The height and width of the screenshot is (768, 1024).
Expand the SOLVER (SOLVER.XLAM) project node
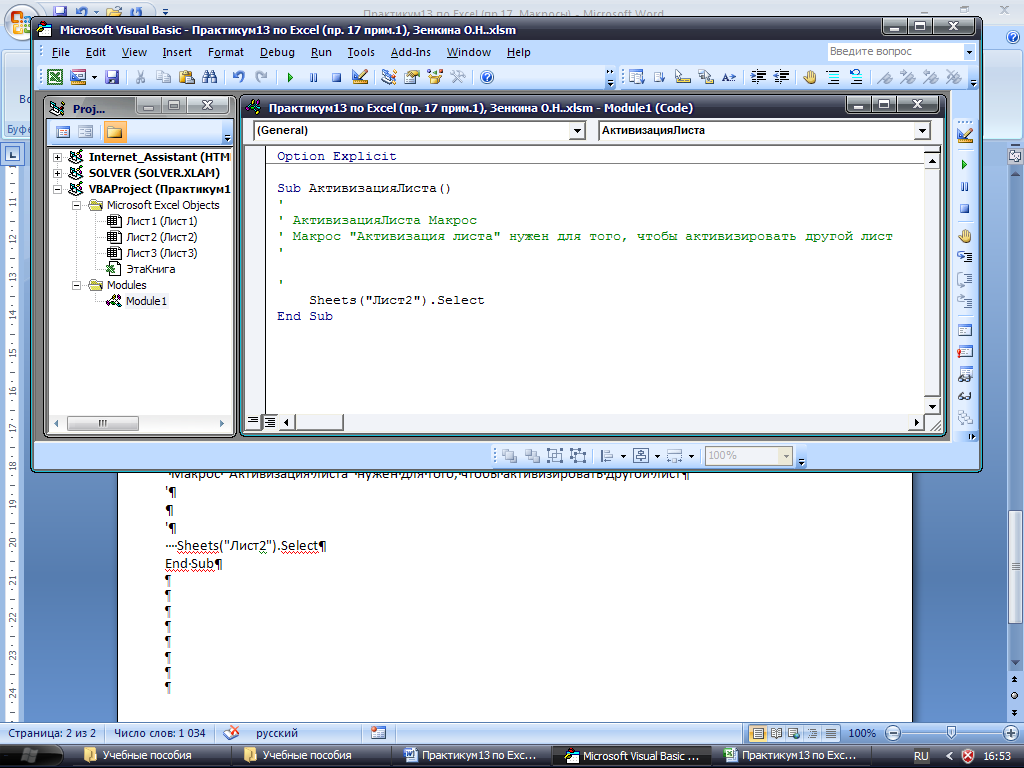coord(57,173)
